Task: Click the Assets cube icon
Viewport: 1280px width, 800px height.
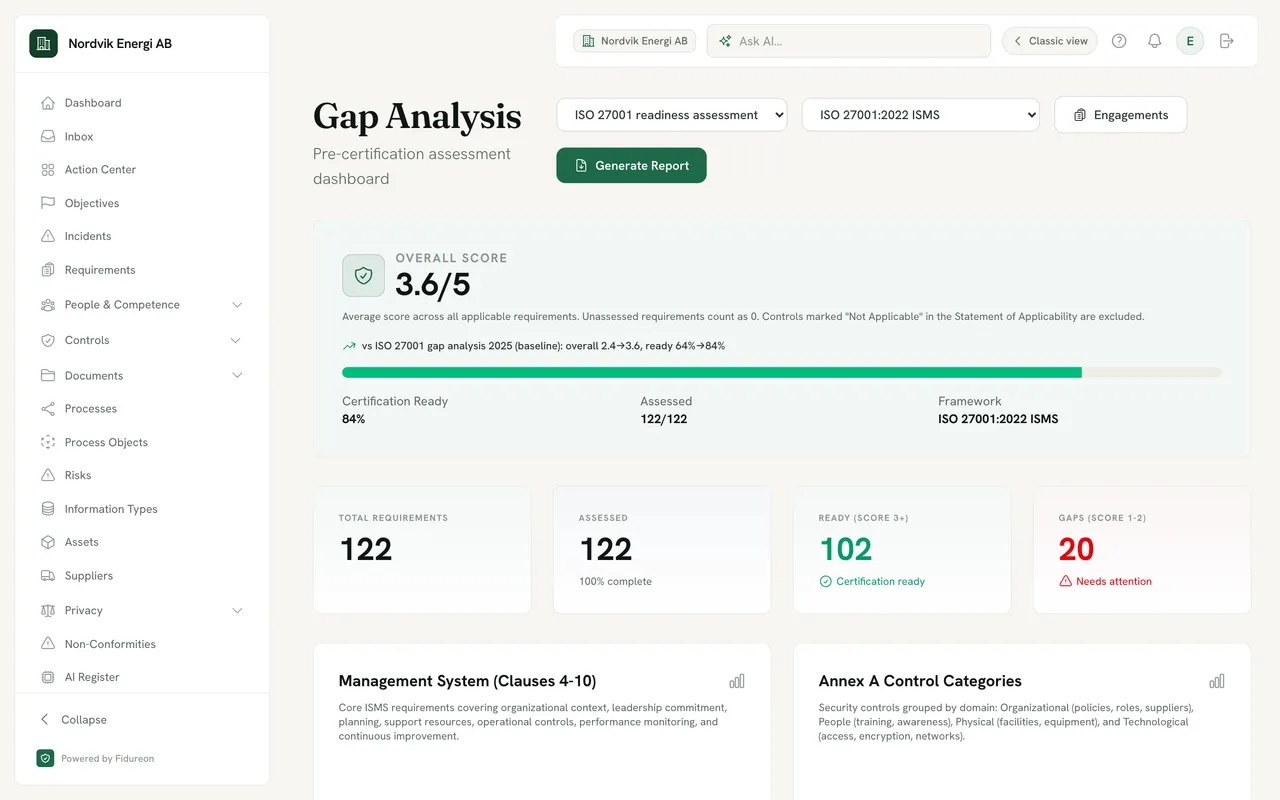Action: pos(48,542)
